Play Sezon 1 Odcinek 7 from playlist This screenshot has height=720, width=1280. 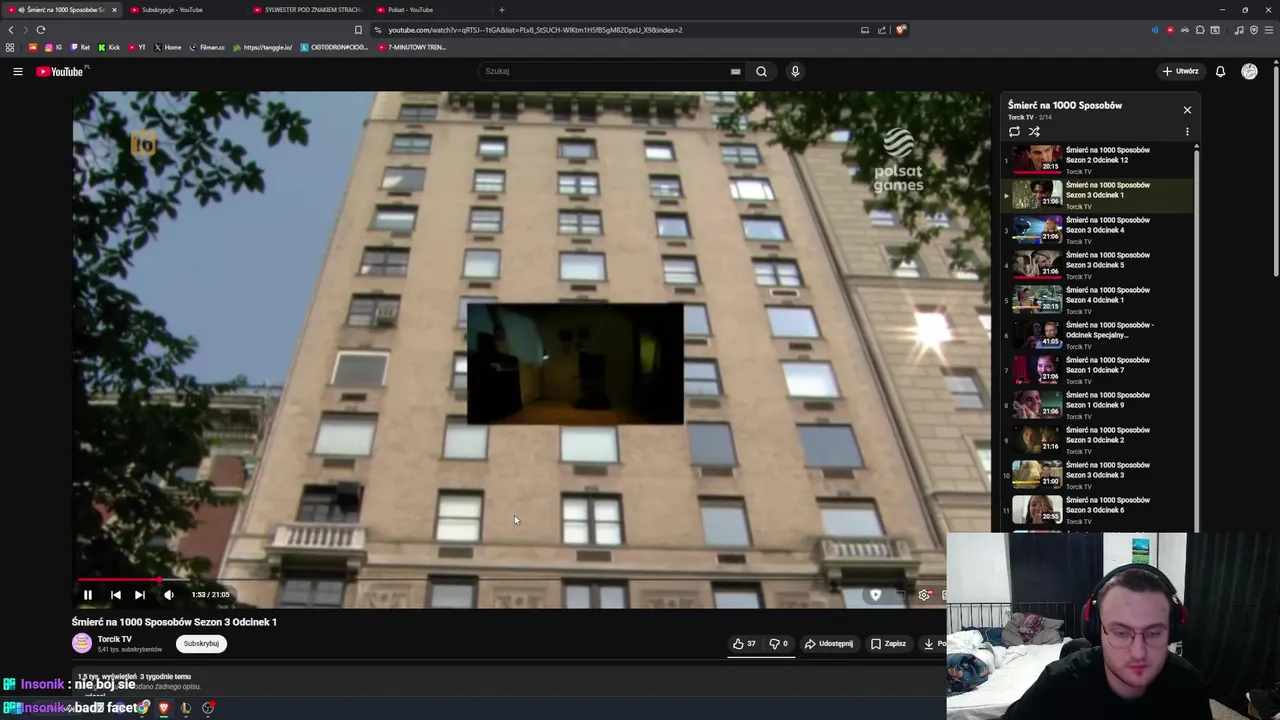pos(1097,370)
